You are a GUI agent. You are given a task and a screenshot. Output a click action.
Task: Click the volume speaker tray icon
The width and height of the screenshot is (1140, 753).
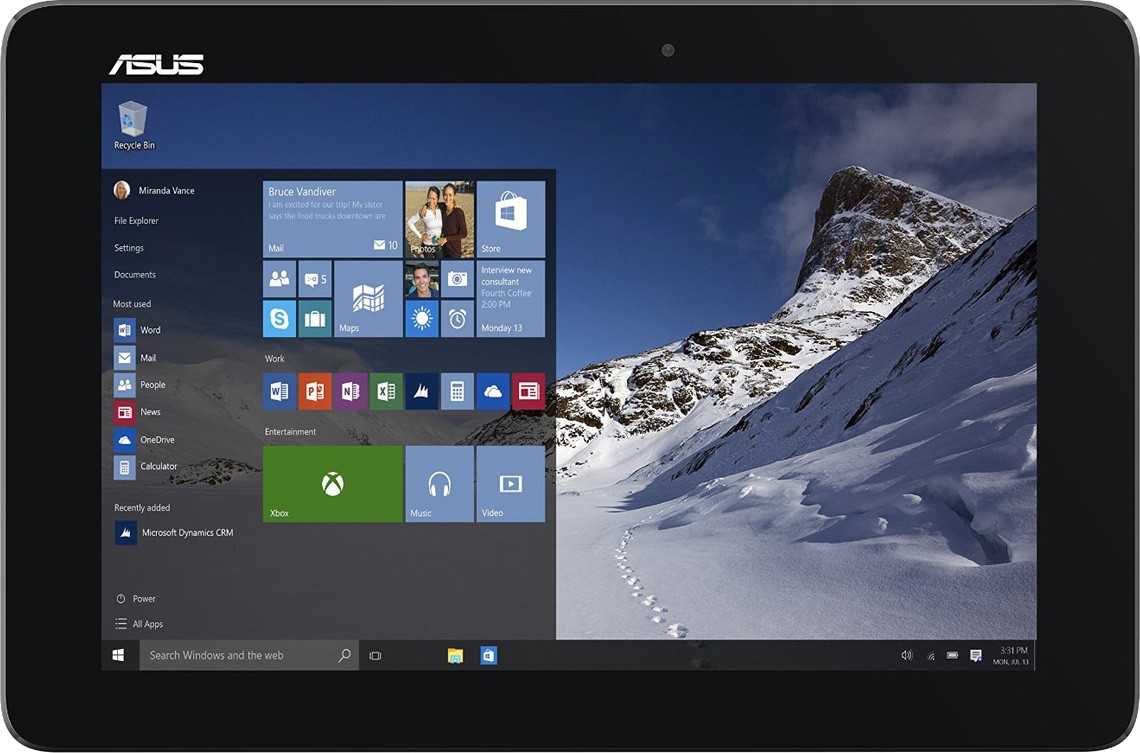pos(907,656)
